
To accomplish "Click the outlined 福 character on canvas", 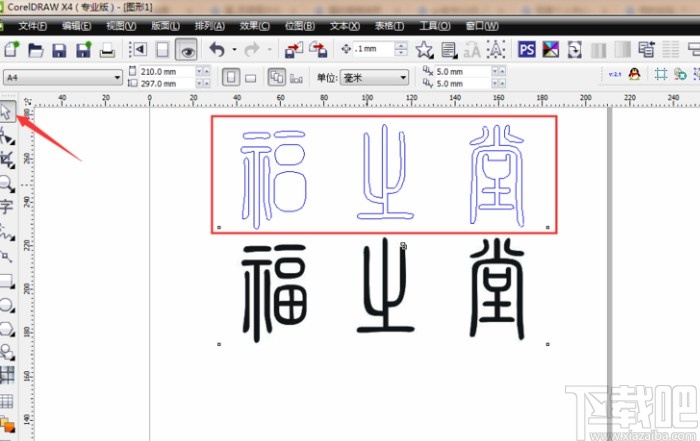I will [274, 179].
